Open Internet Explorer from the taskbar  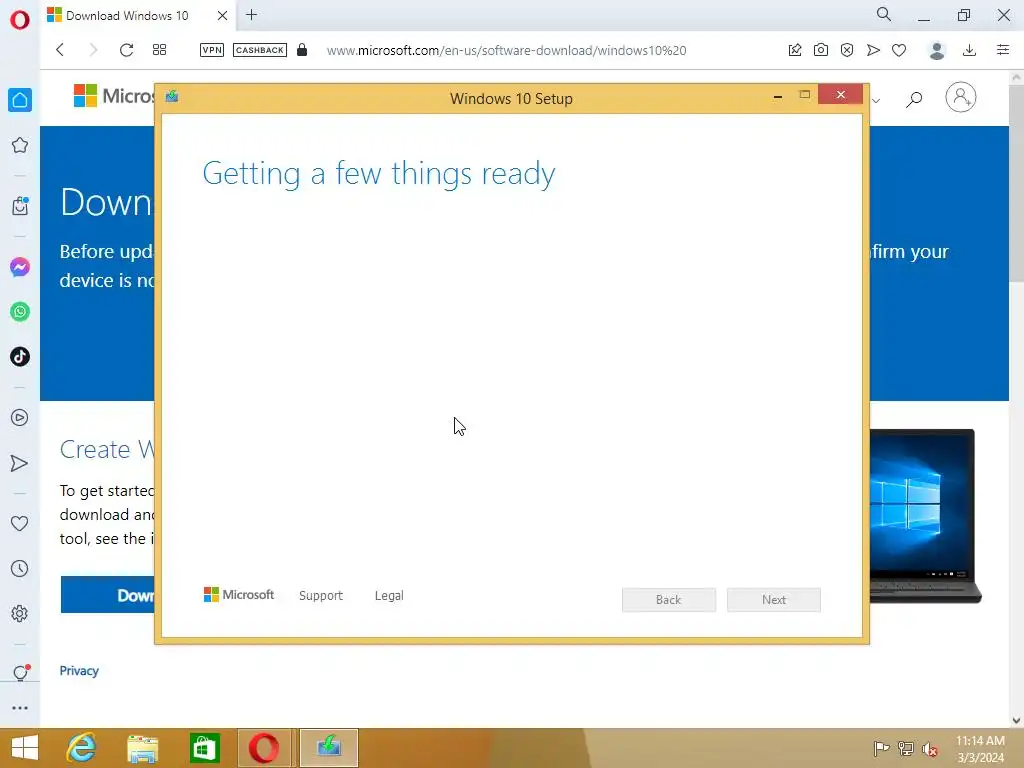(x=82, y=748)
